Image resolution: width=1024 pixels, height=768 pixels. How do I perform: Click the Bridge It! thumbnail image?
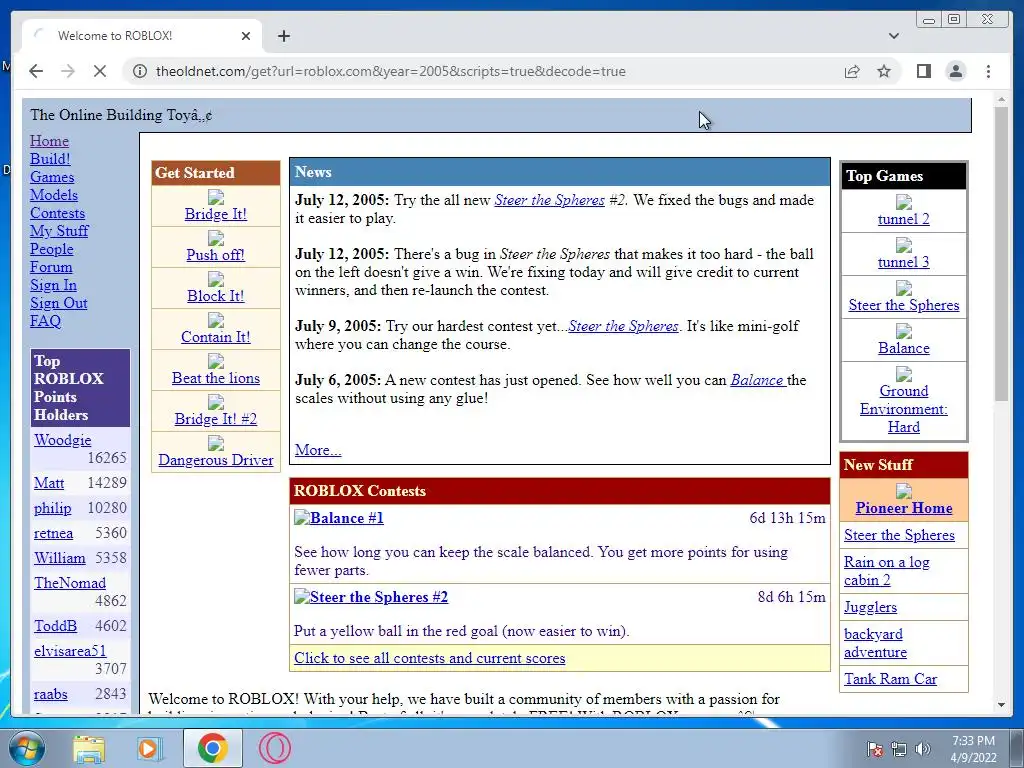[x=216, y=197]
